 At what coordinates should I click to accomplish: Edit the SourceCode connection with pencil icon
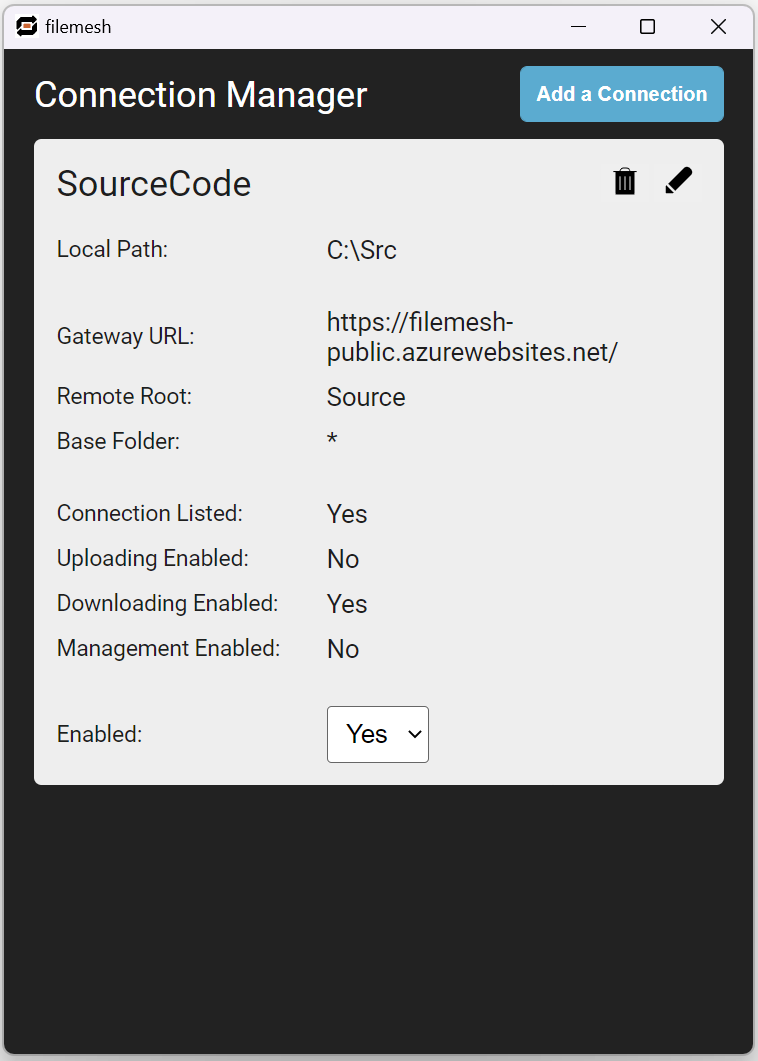point(678,181)
